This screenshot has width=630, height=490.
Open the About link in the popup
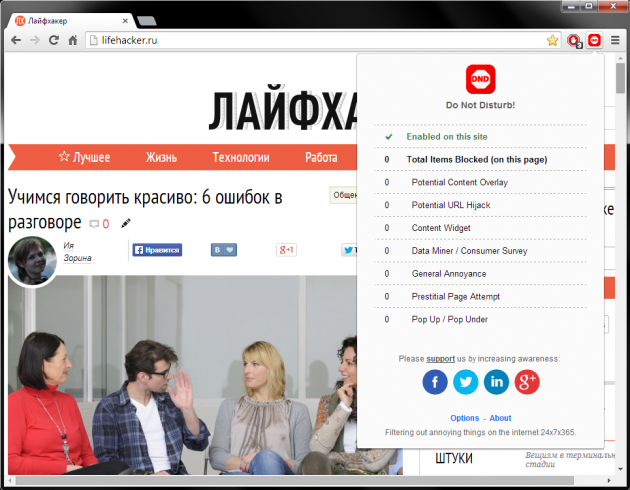[x=500, y=418]
